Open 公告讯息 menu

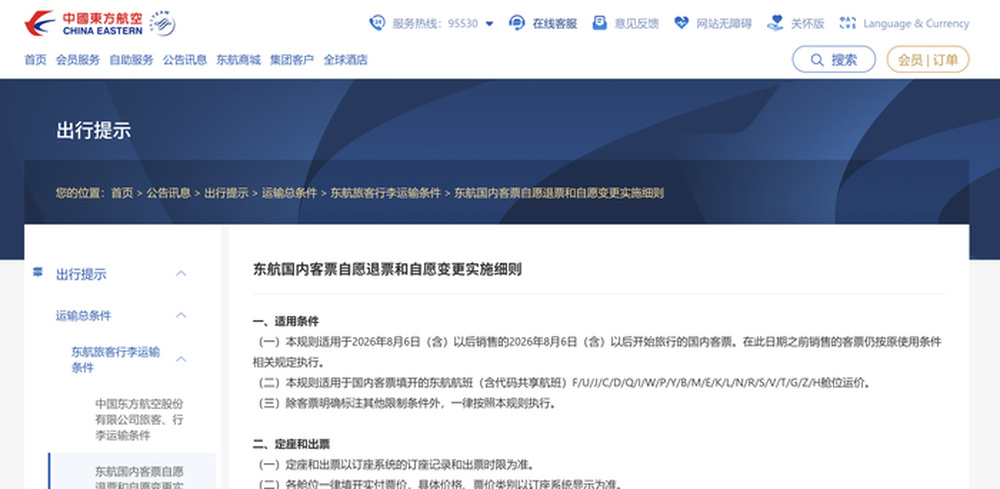185,60
